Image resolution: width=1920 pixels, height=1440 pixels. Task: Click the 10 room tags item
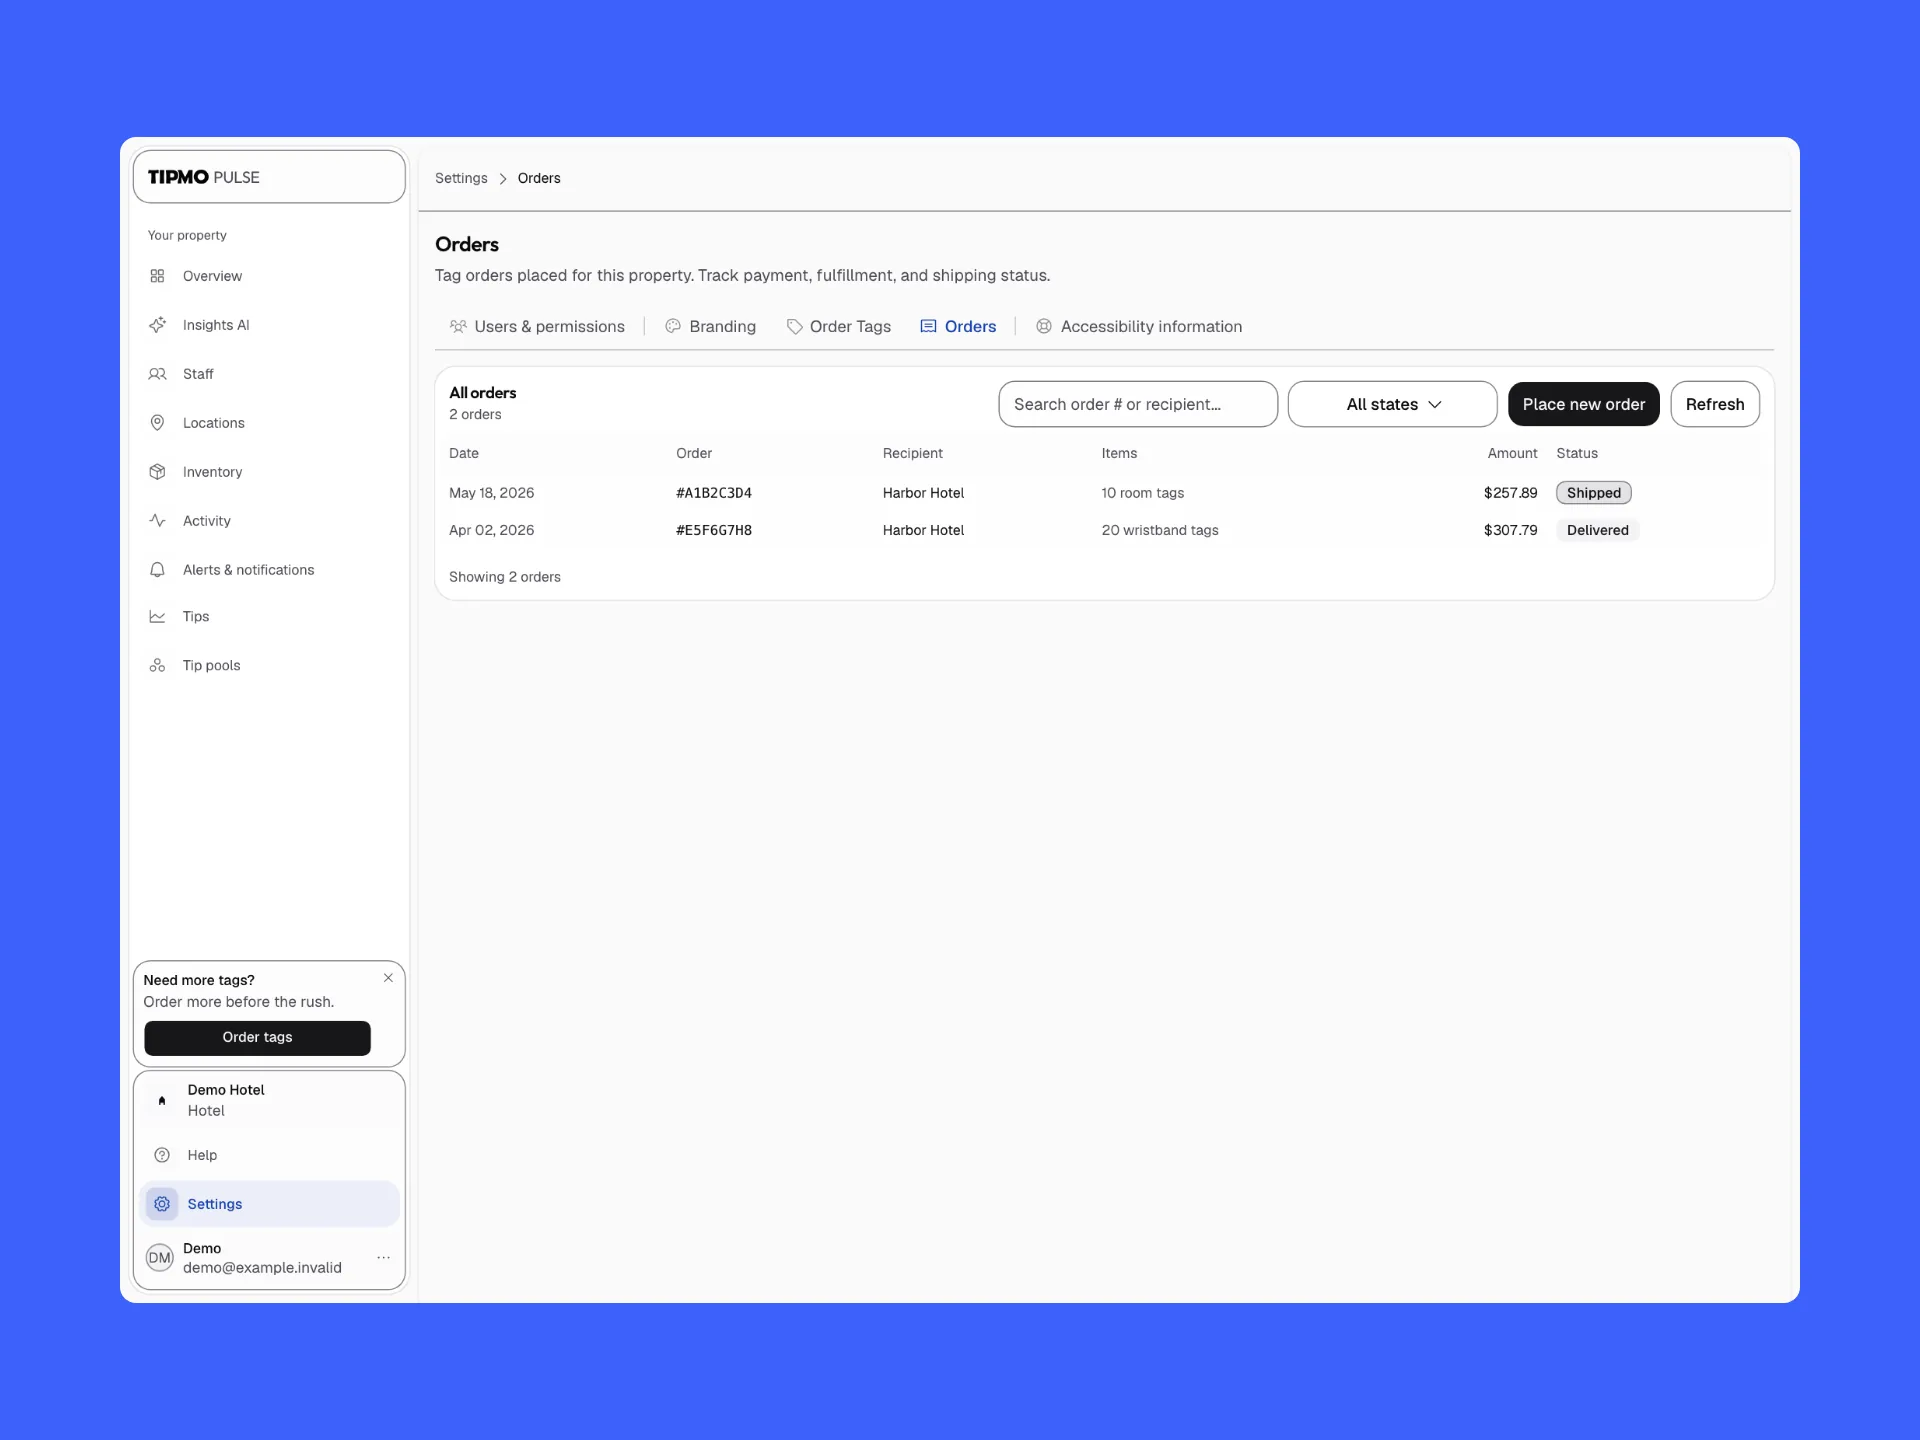click(1142, 493)
